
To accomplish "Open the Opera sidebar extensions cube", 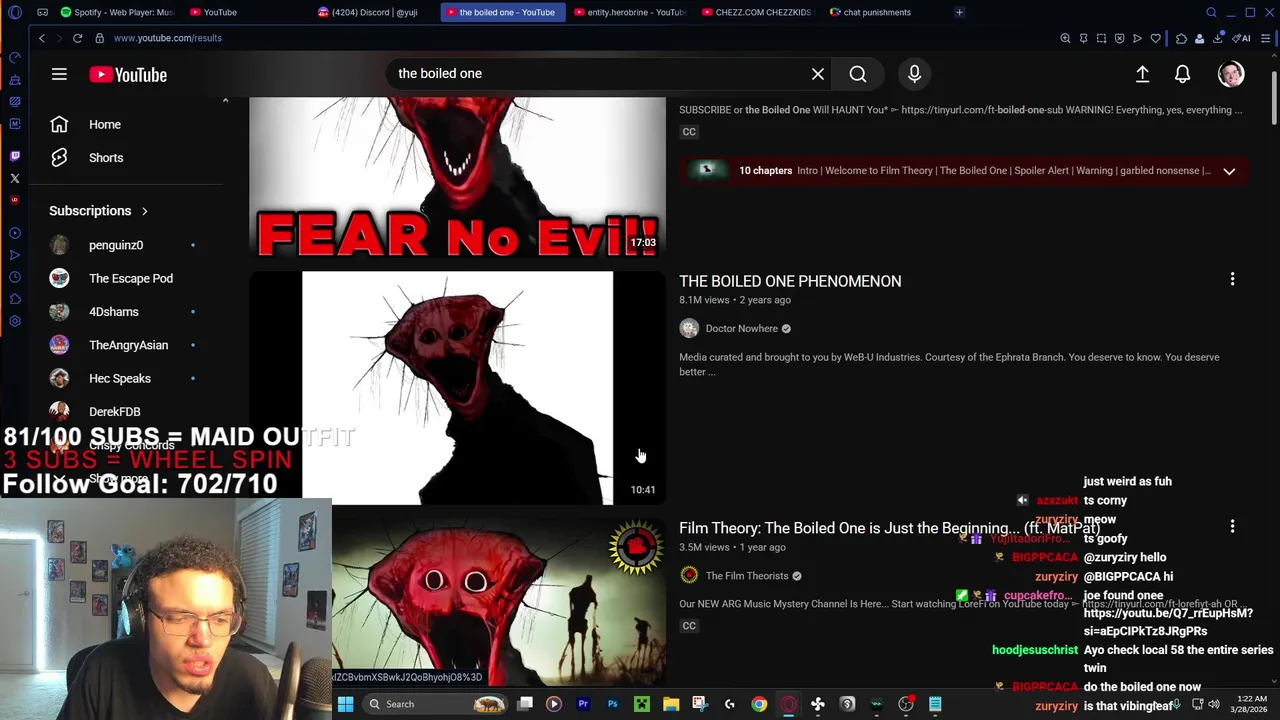I will click(14, 299).
